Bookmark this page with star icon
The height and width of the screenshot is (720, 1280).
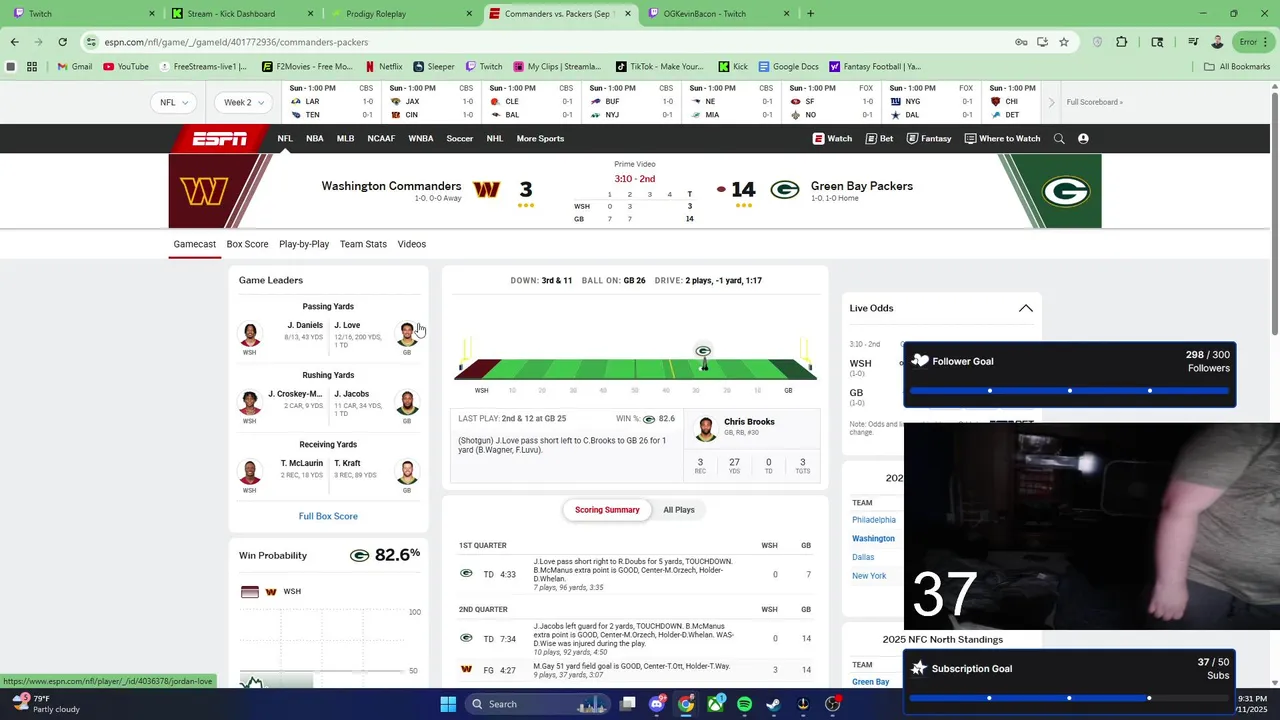(x=1064, y=42)
